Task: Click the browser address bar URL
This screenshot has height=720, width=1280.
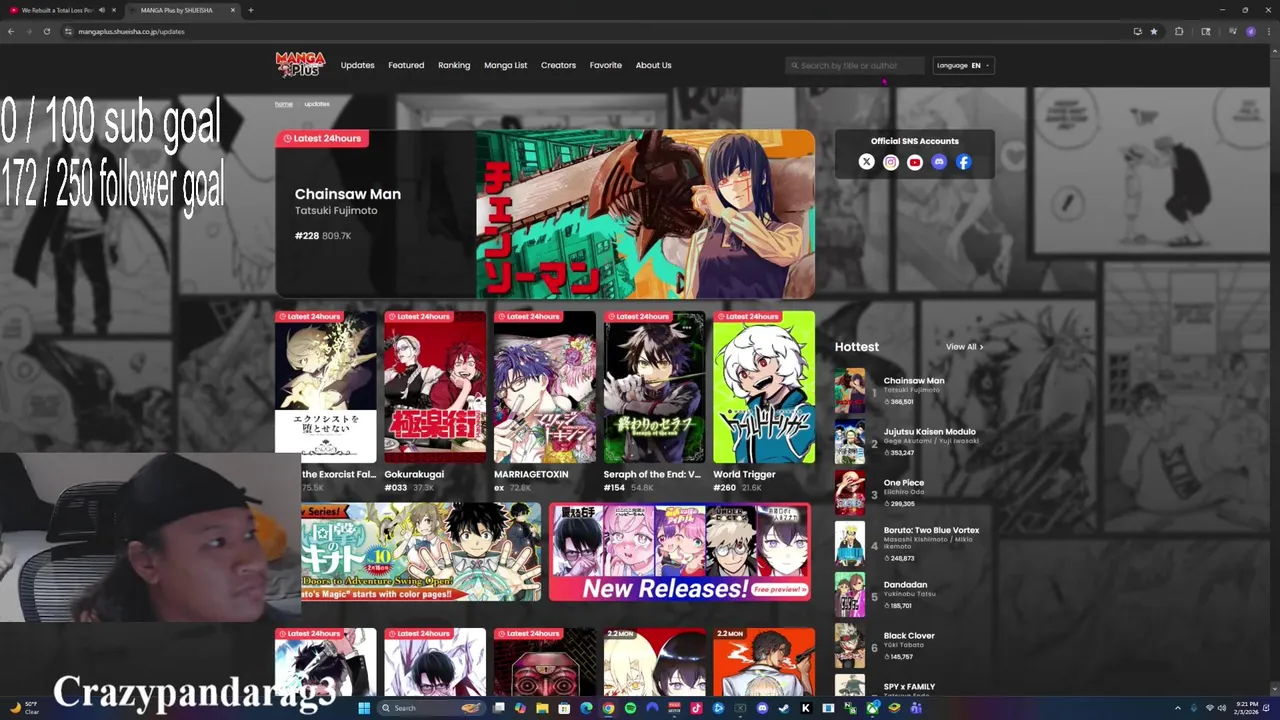Action: 131,31
